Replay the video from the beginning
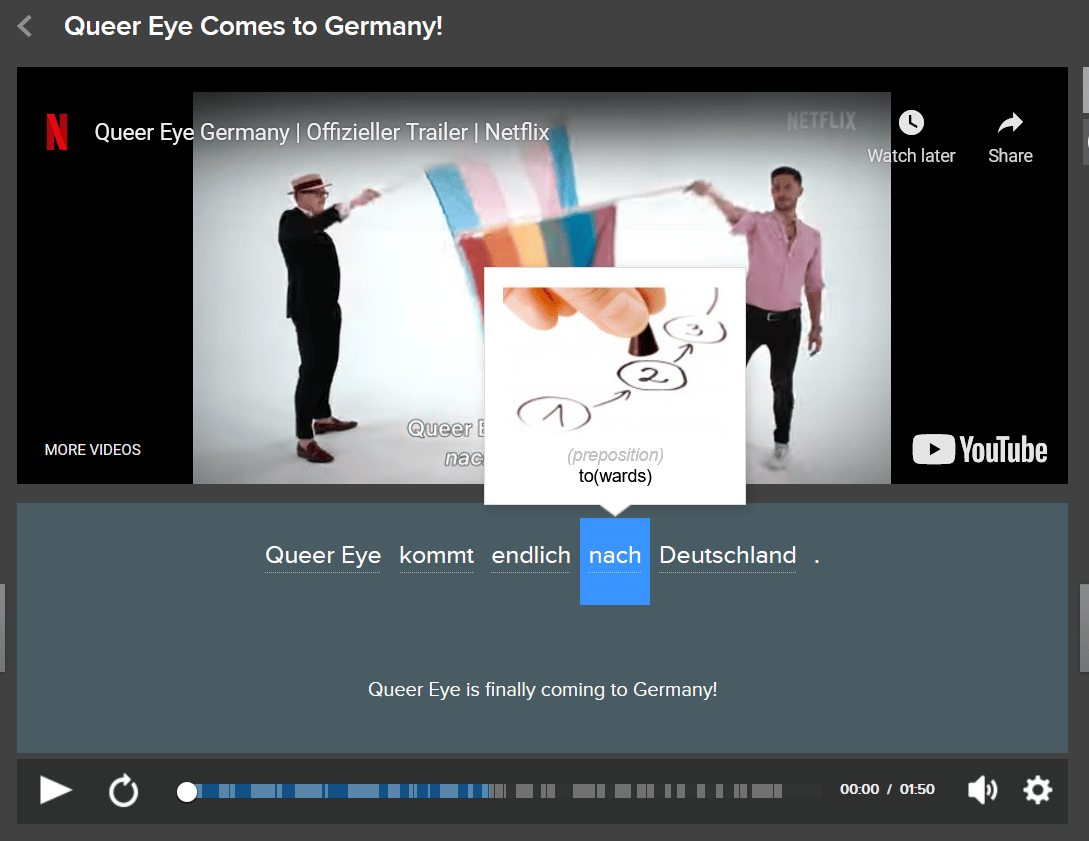The width and height of the screenshot is (1089, 841). click(x=123, y=790)
